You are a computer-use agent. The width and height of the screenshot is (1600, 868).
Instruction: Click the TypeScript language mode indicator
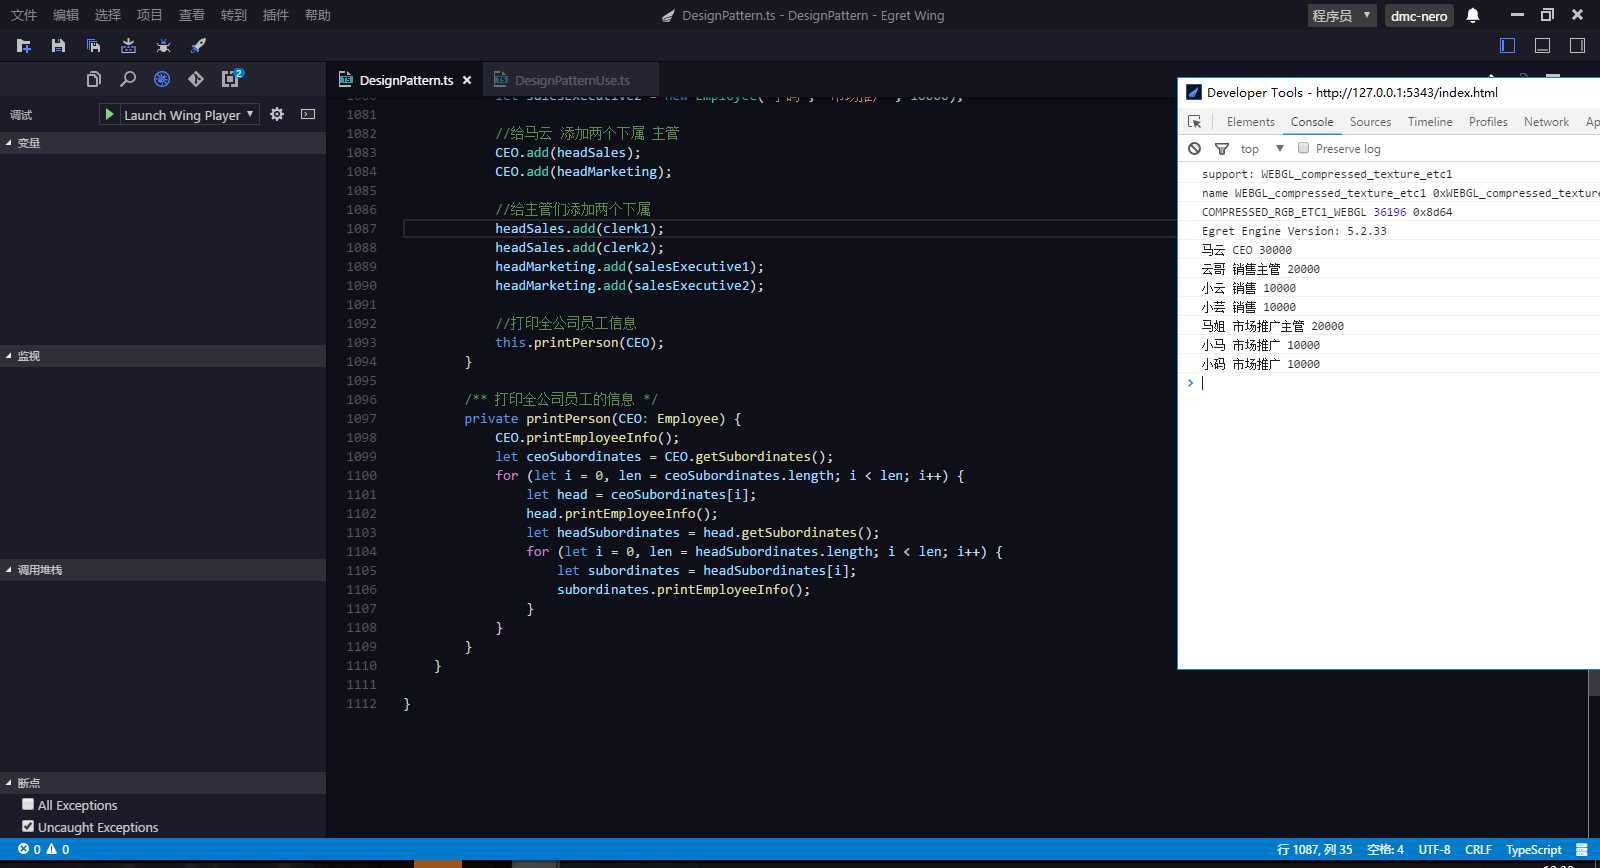point(1533,849)
